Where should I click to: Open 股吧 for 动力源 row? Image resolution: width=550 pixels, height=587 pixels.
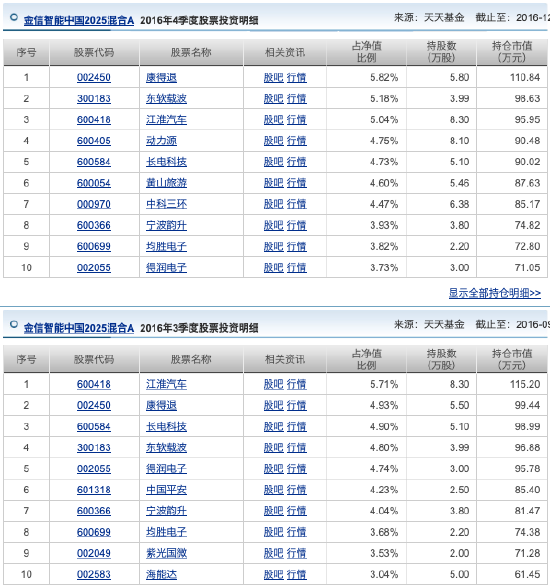click(x=274, y=141)
